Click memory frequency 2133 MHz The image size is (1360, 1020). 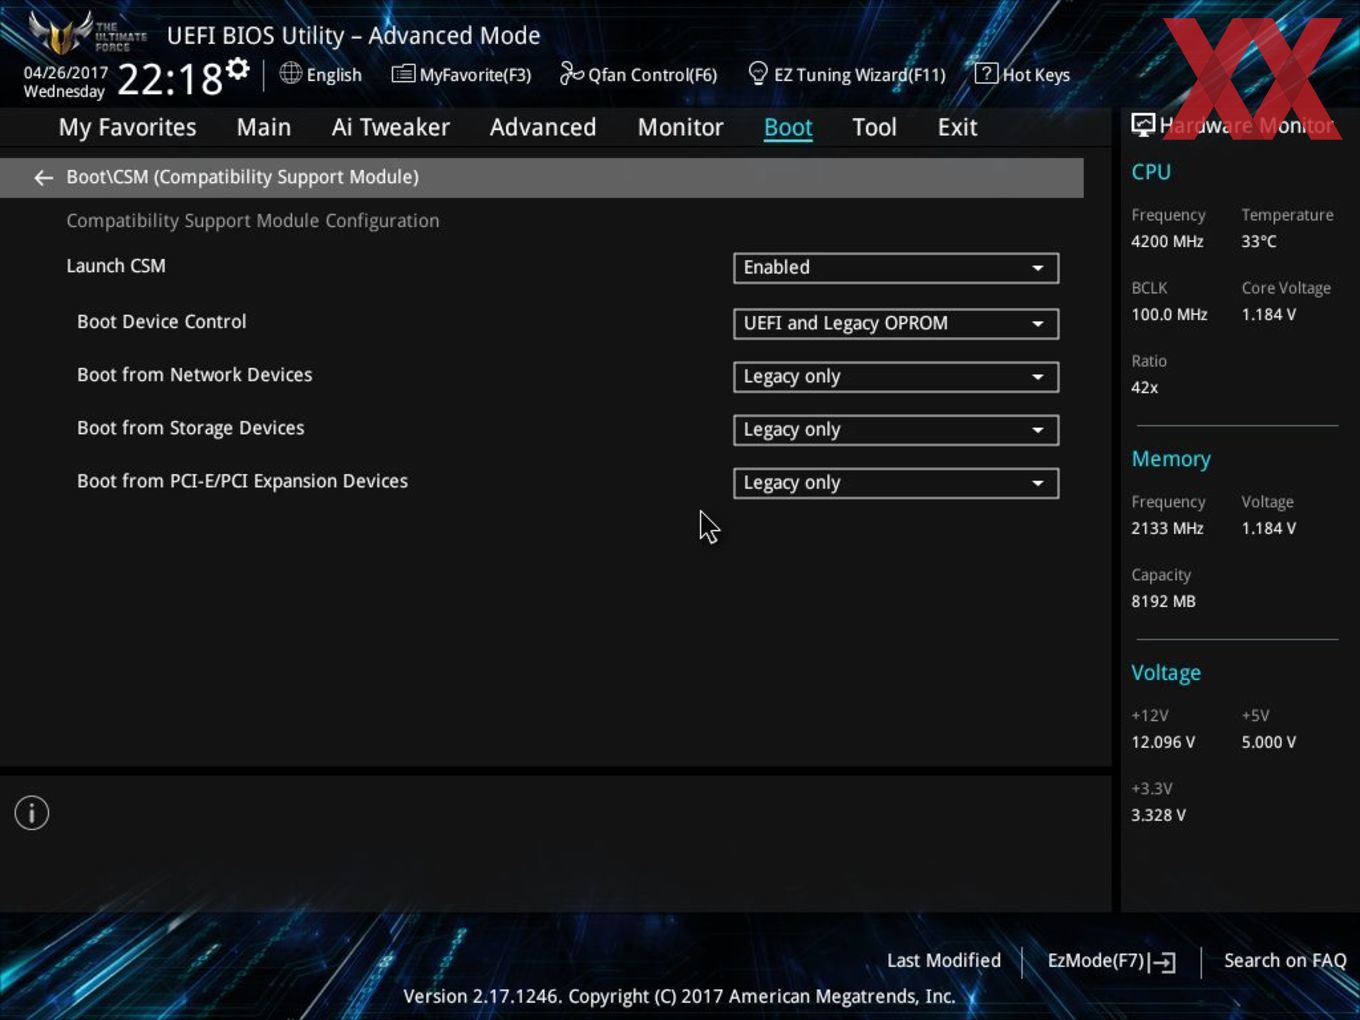pos(1167,528)
